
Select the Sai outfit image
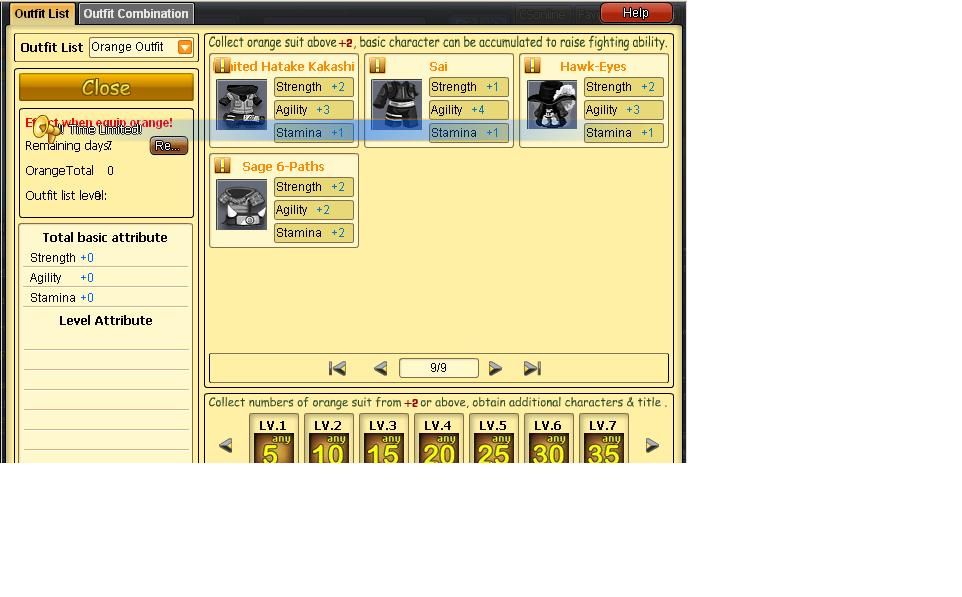[396, 104]
